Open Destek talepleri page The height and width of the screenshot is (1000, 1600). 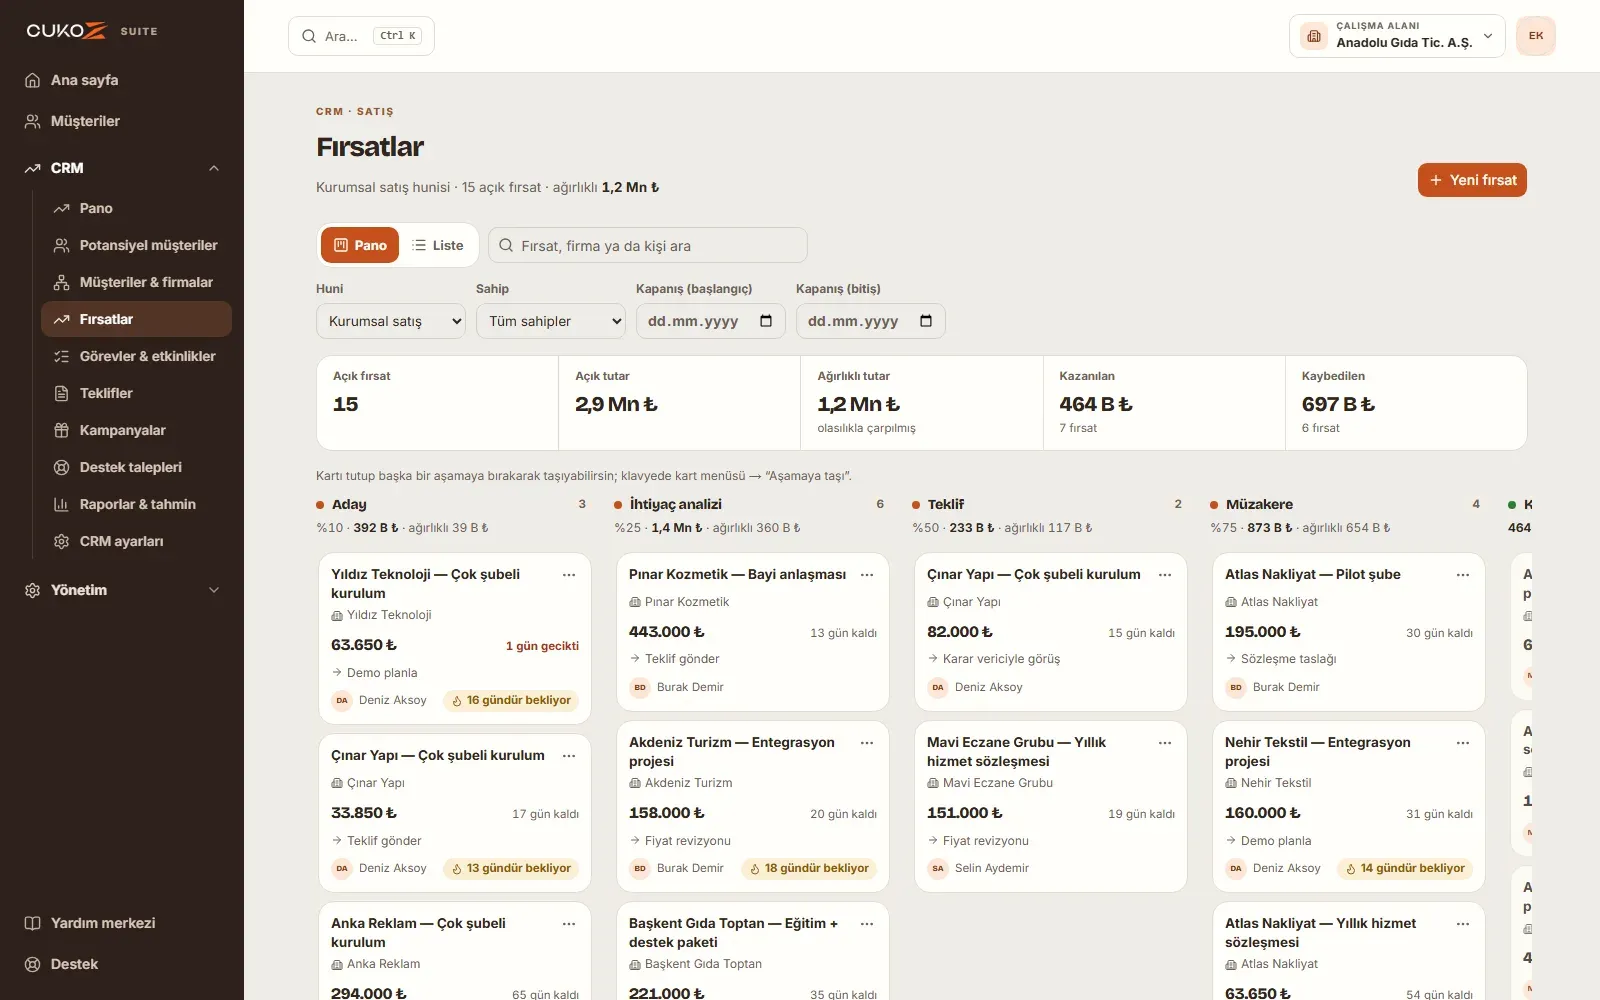tap(136, 467)
